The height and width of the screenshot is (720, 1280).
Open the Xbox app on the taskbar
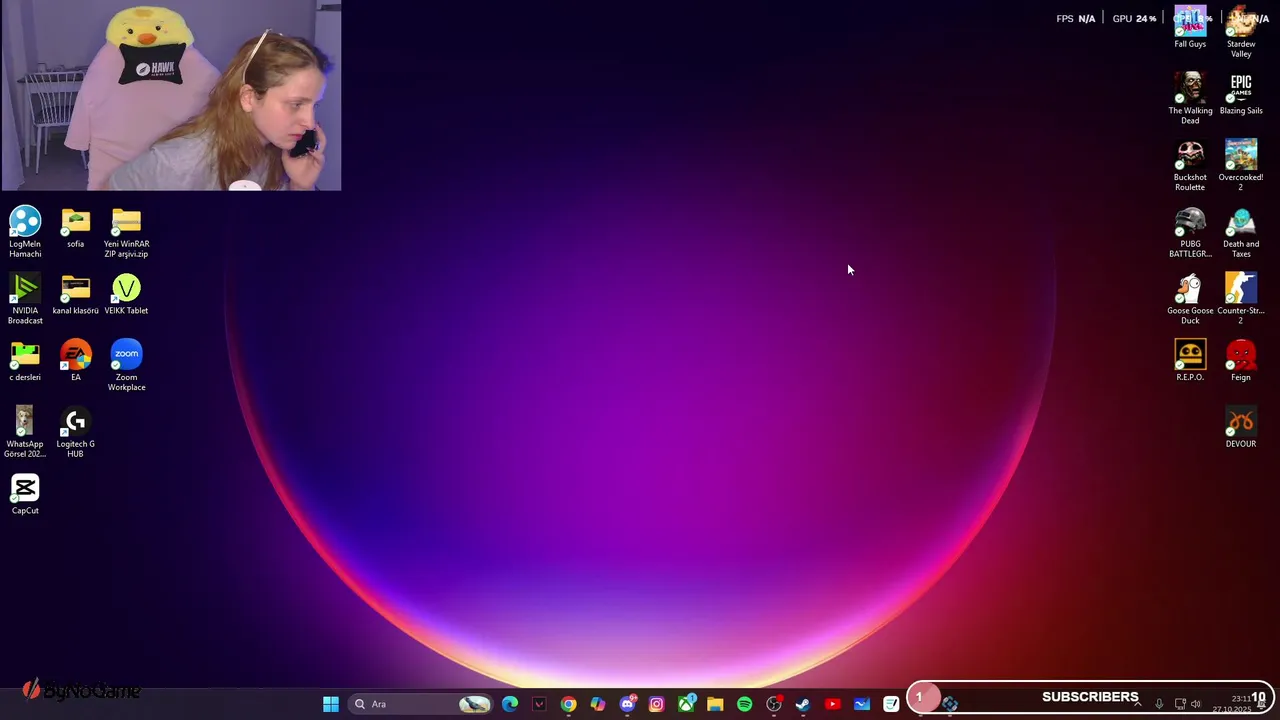686,704
